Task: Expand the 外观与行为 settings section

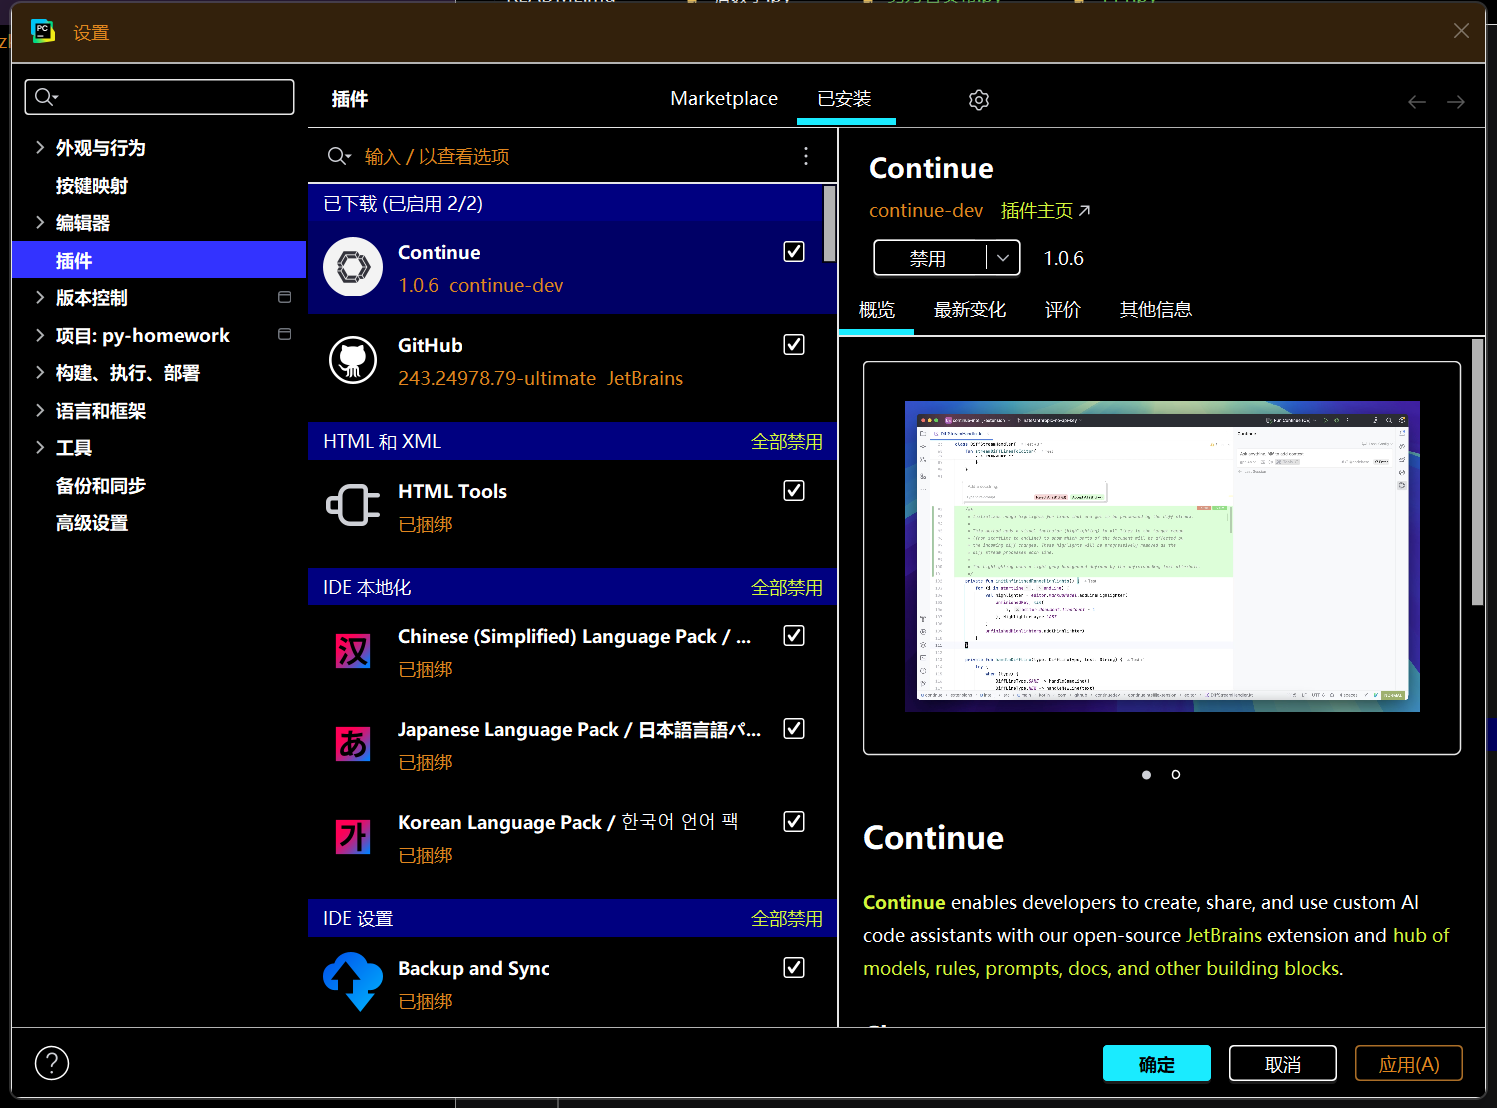Action: (x=40, y=147)
